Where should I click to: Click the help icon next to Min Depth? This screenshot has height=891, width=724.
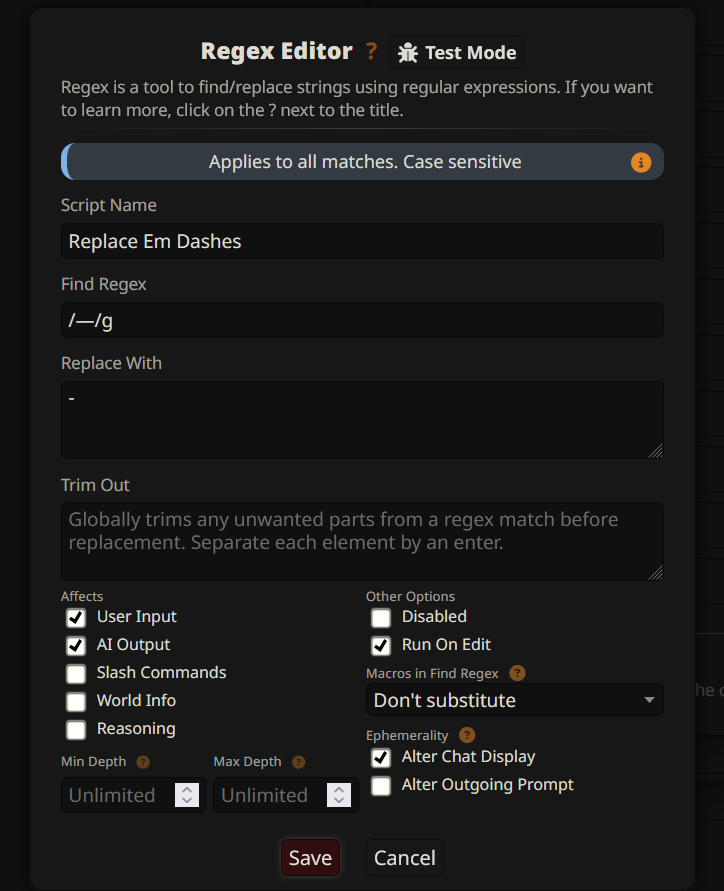(143, 762)
